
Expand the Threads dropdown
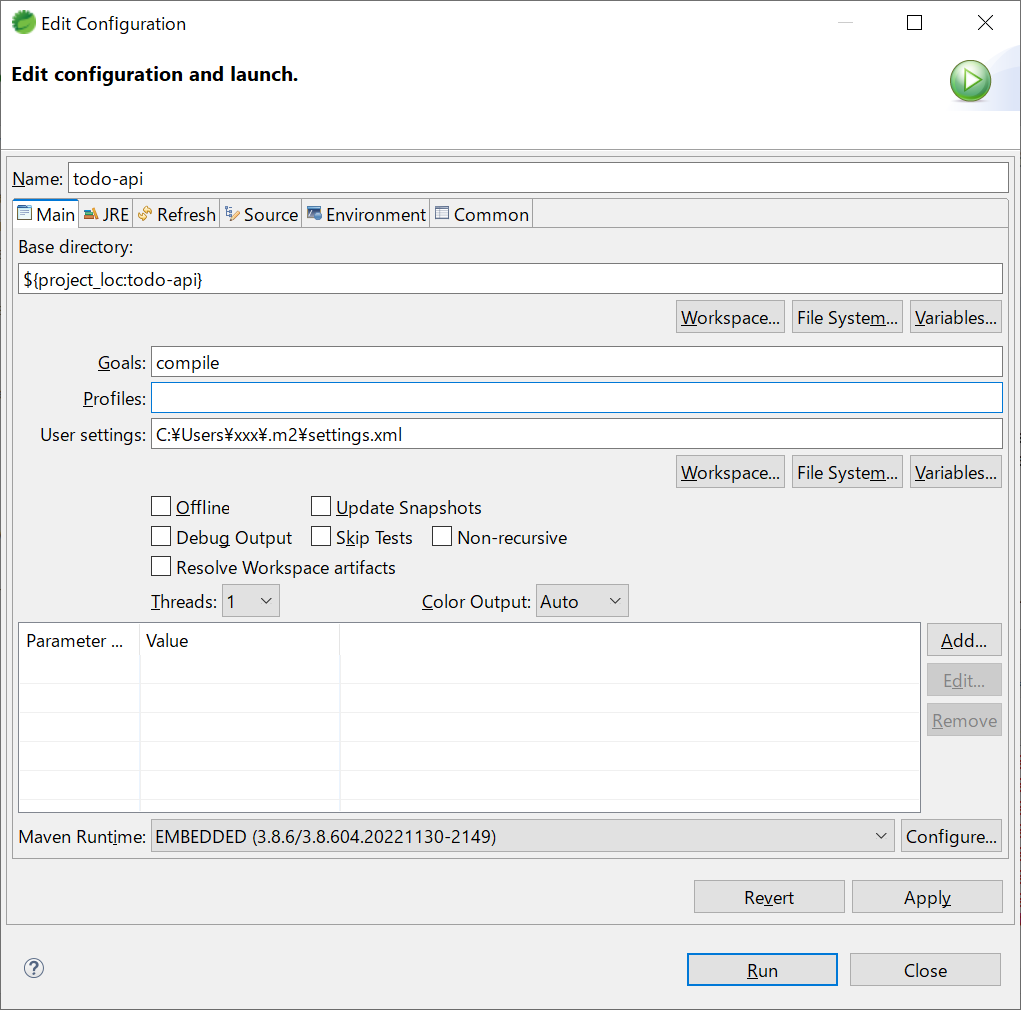251,601
